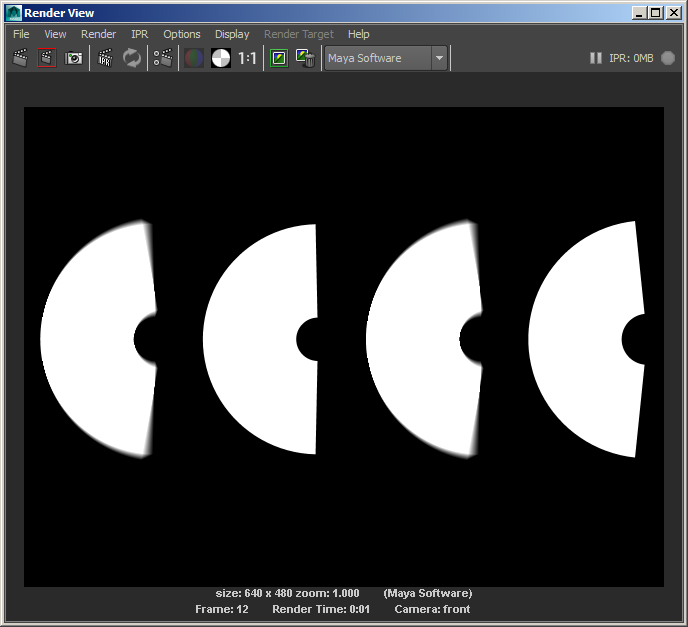
Task: Pause IPR tuning with the pause button
Action: 595,58
